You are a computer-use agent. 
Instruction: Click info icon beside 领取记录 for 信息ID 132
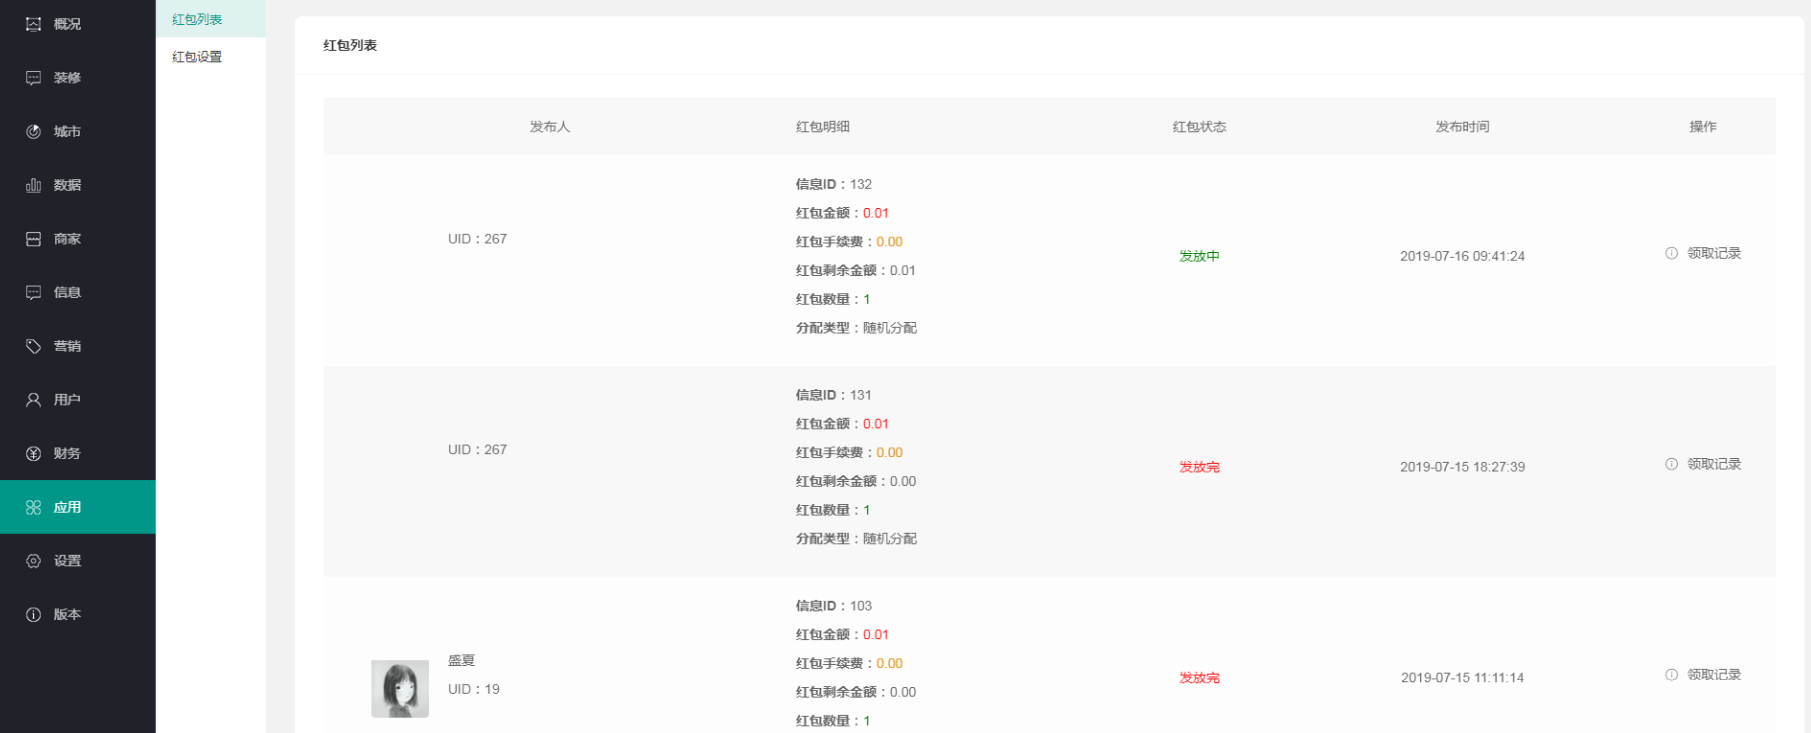1671,254
